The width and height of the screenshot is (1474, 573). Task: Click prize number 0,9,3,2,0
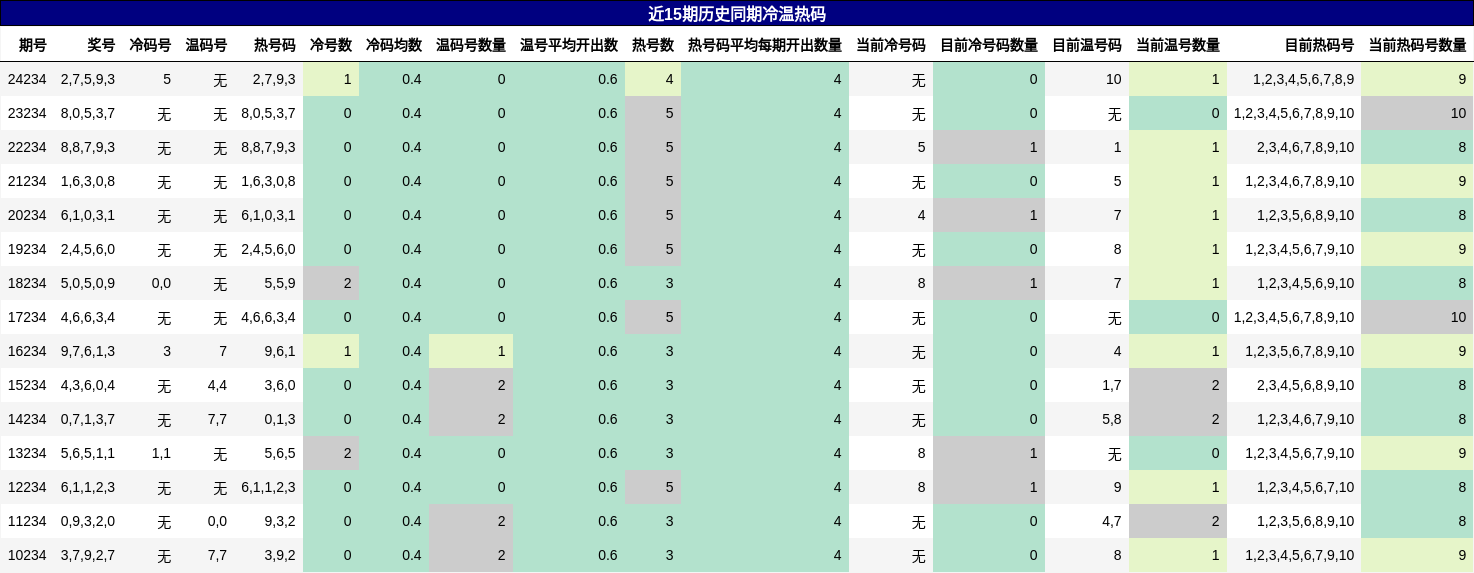(88, 521)
